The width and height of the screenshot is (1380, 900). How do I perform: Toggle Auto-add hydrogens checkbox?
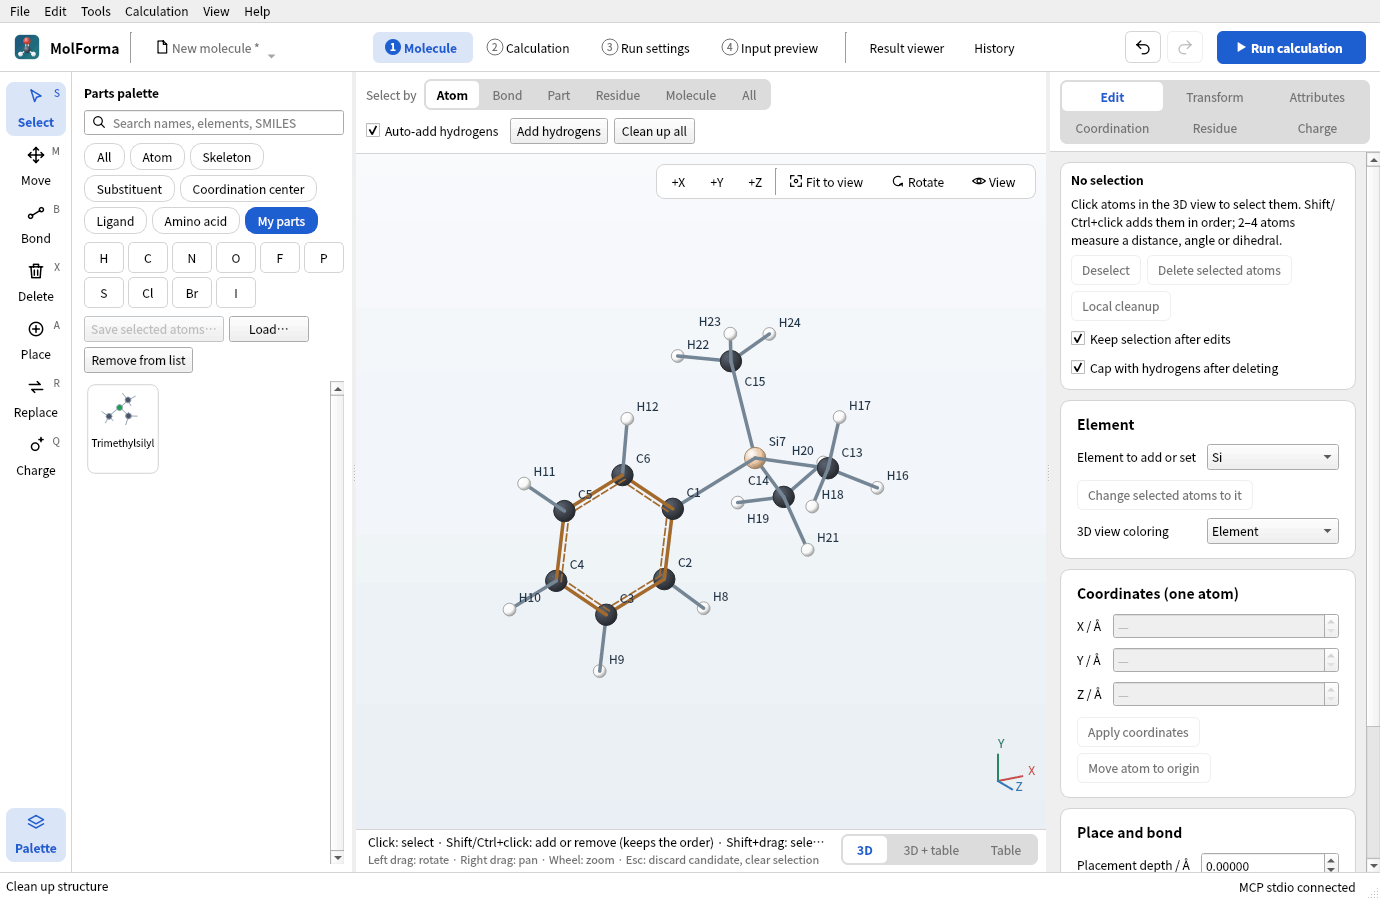(373, 131)
